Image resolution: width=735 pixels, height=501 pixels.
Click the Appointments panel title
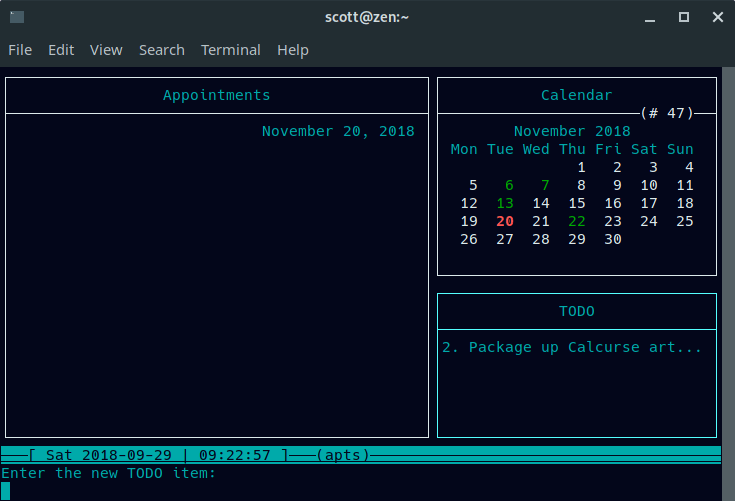tap(217, 95)
